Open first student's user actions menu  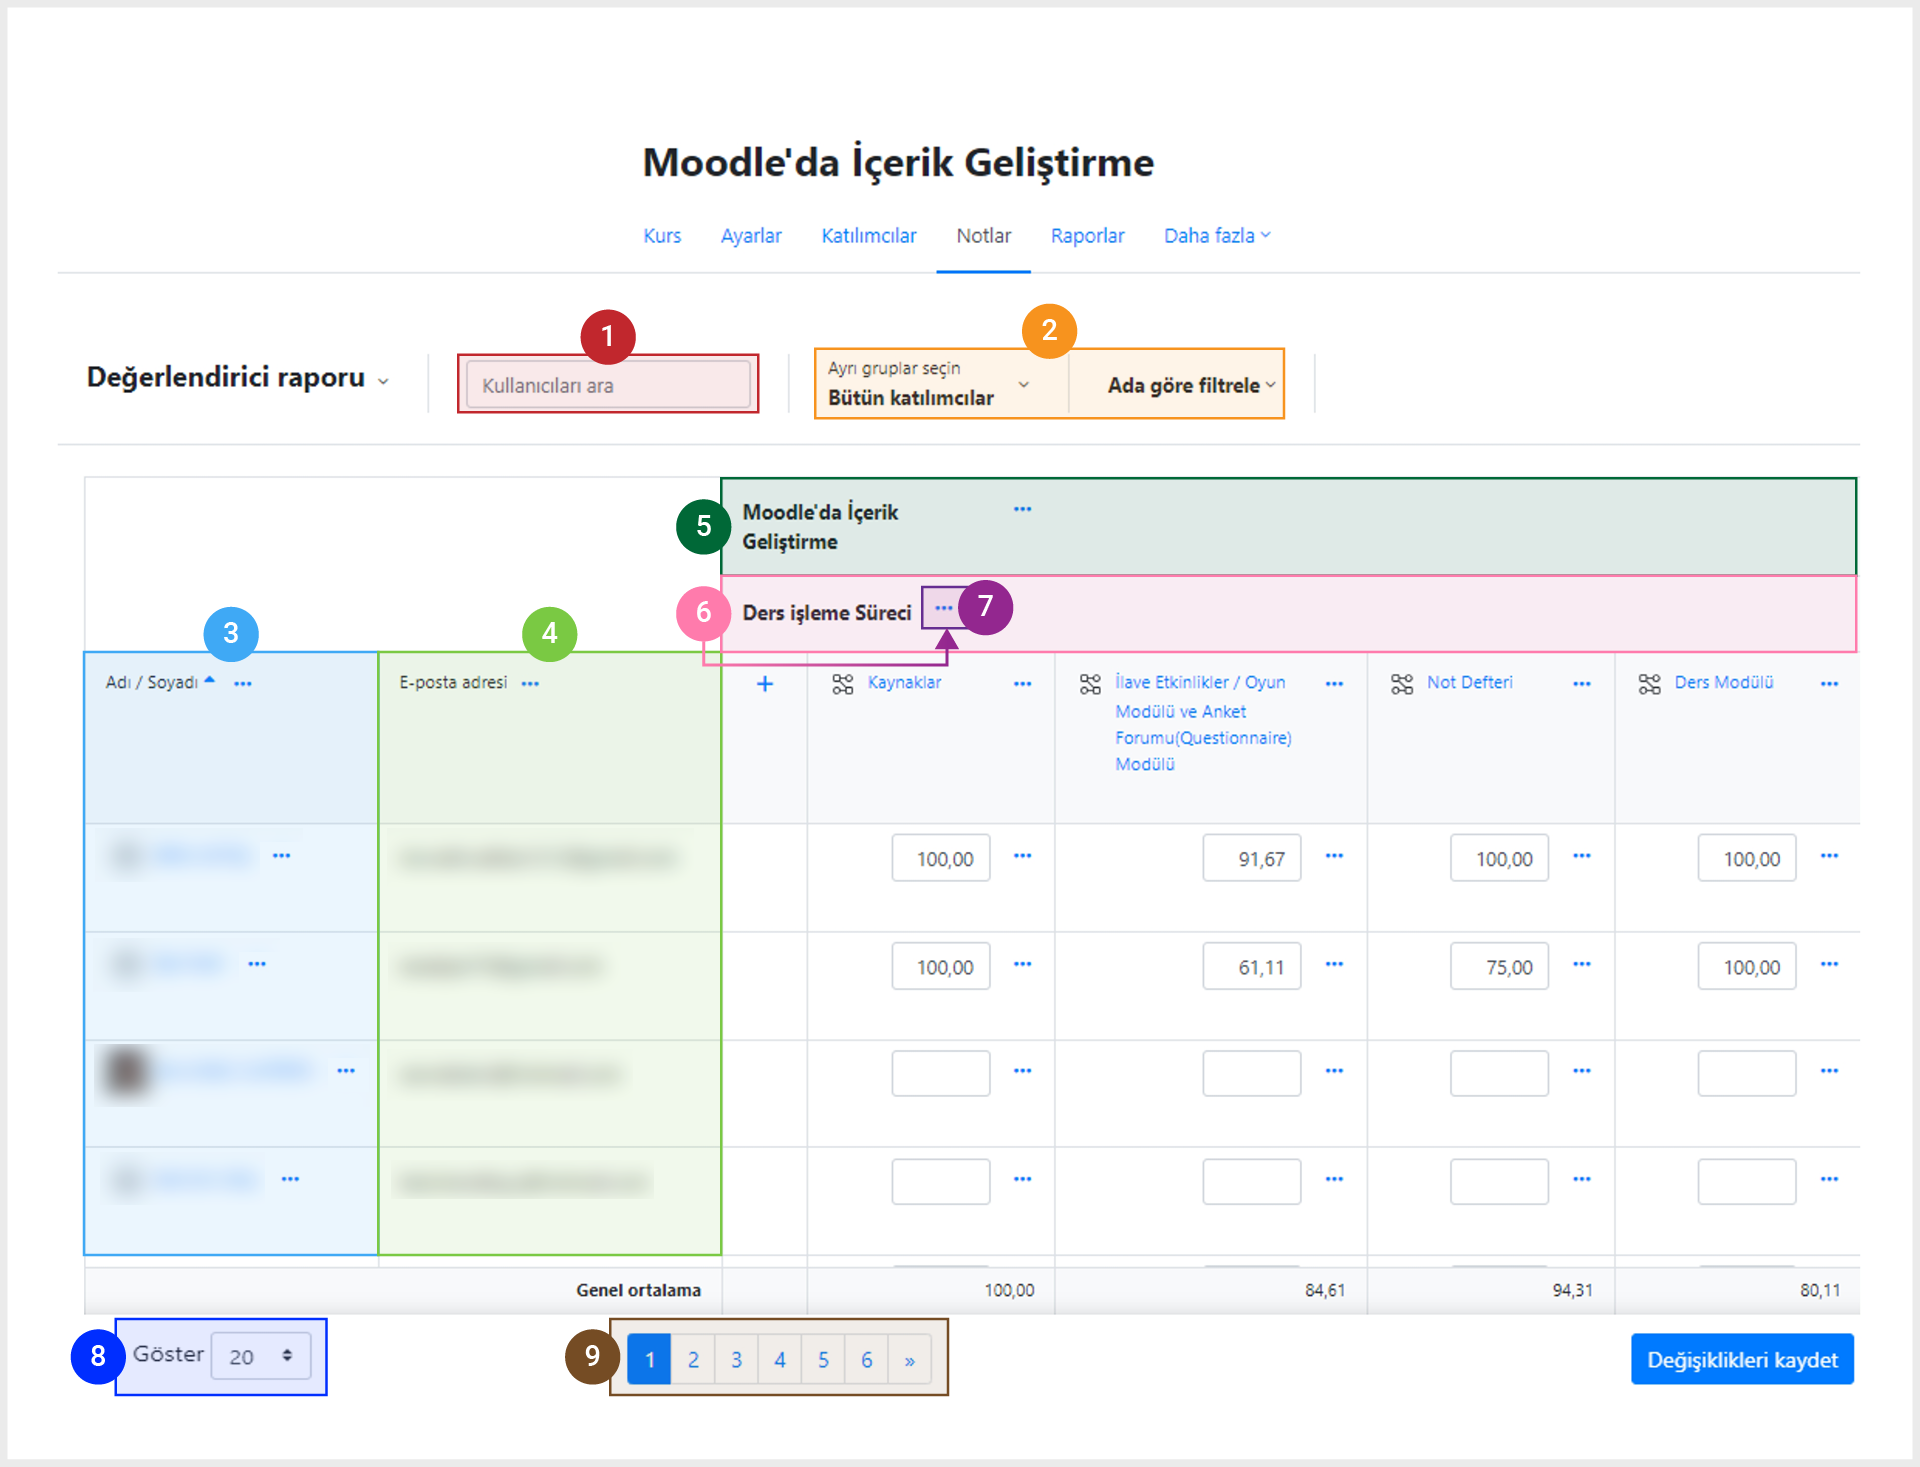coord(282,856)
